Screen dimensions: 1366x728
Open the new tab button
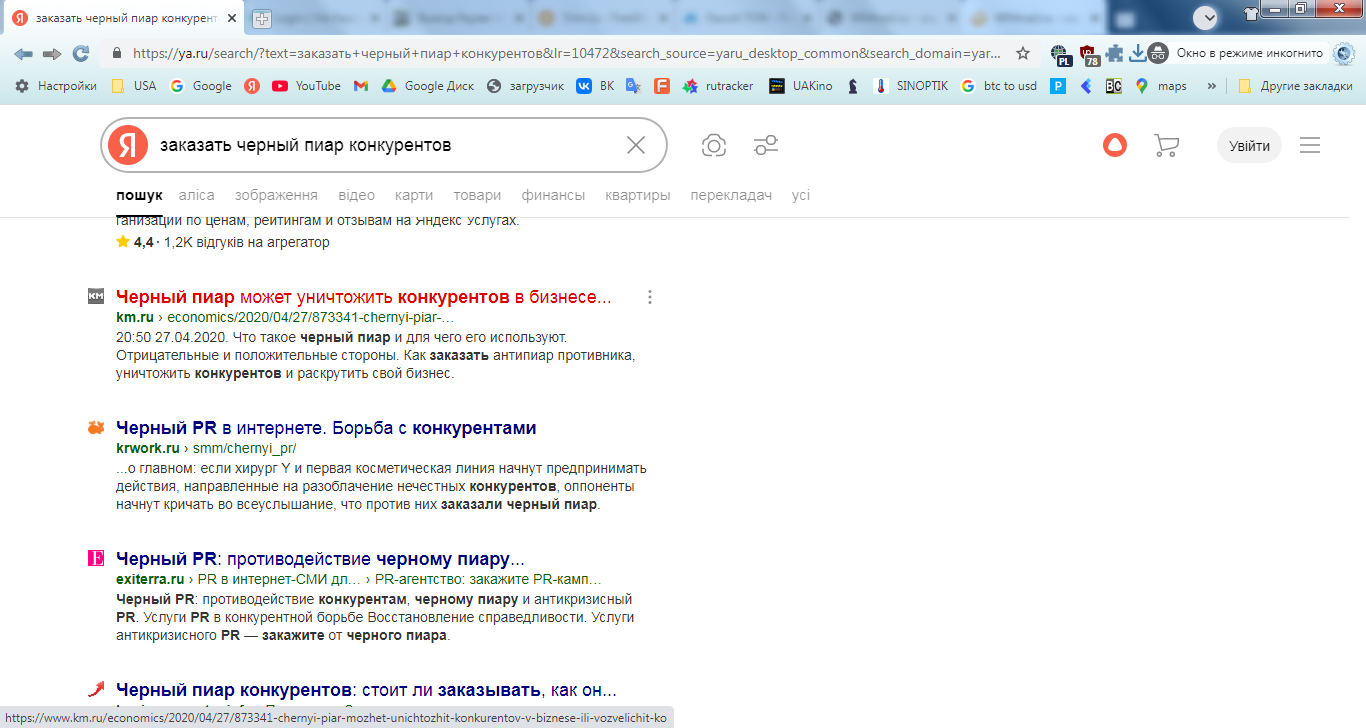[261, 19]
